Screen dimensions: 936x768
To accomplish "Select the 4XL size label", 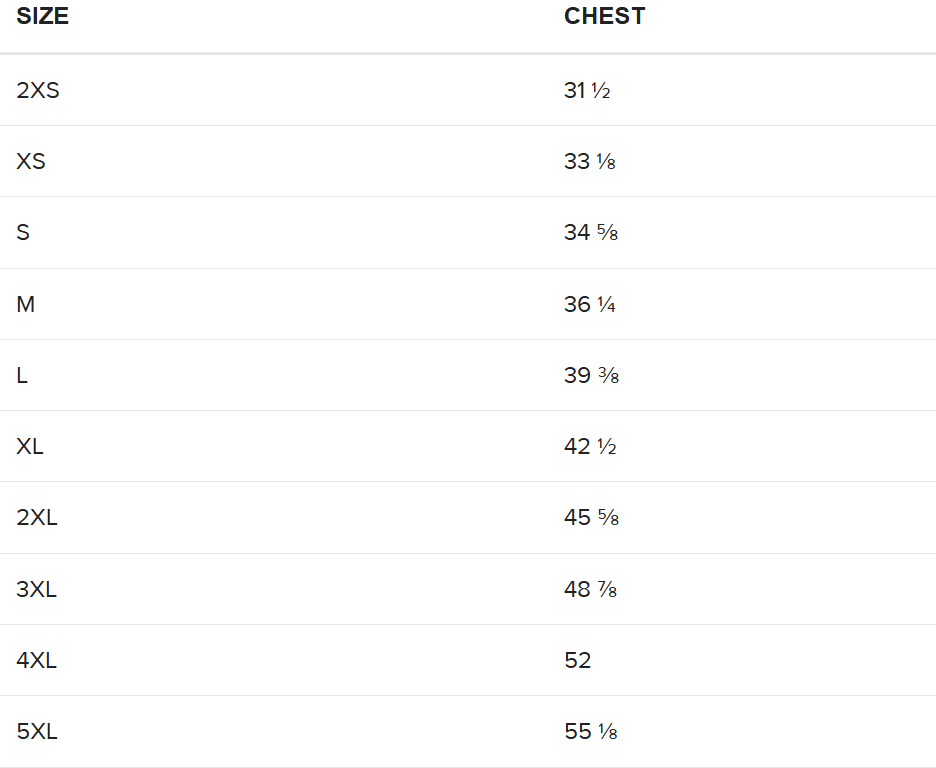I will pos(37,660).
